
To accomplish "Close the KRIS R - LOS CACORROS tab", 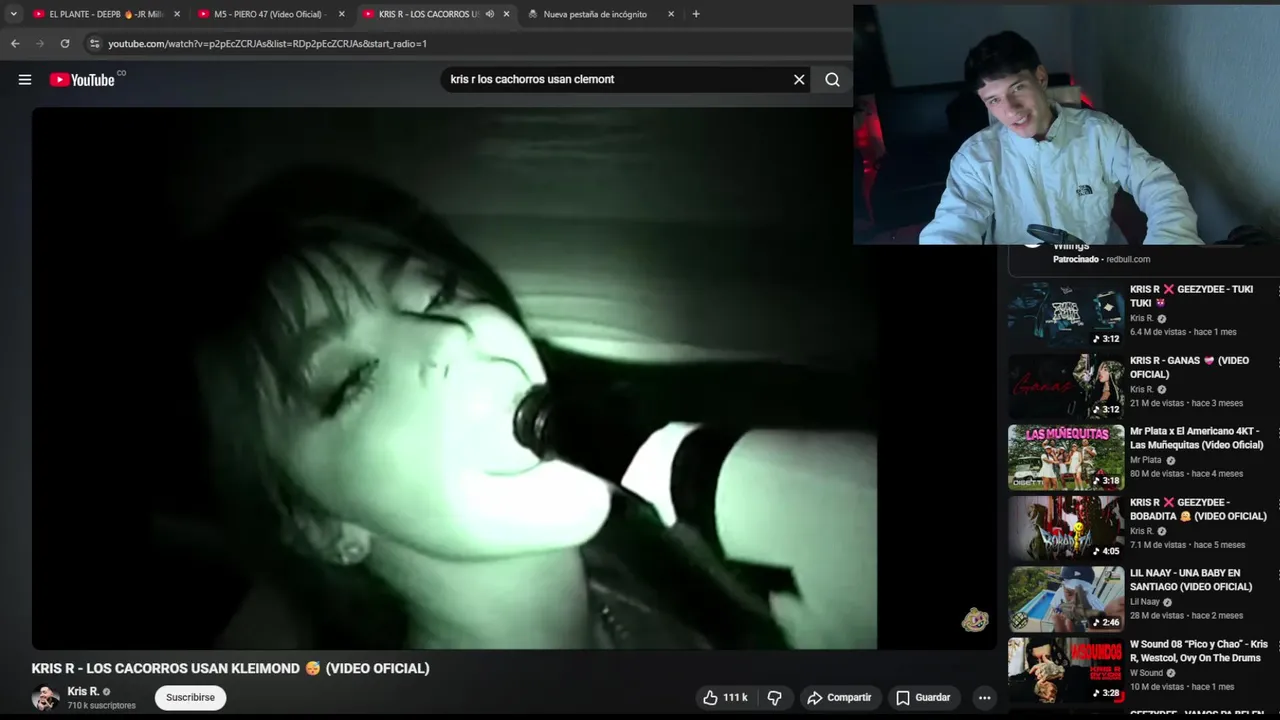I will pos(507,14).
